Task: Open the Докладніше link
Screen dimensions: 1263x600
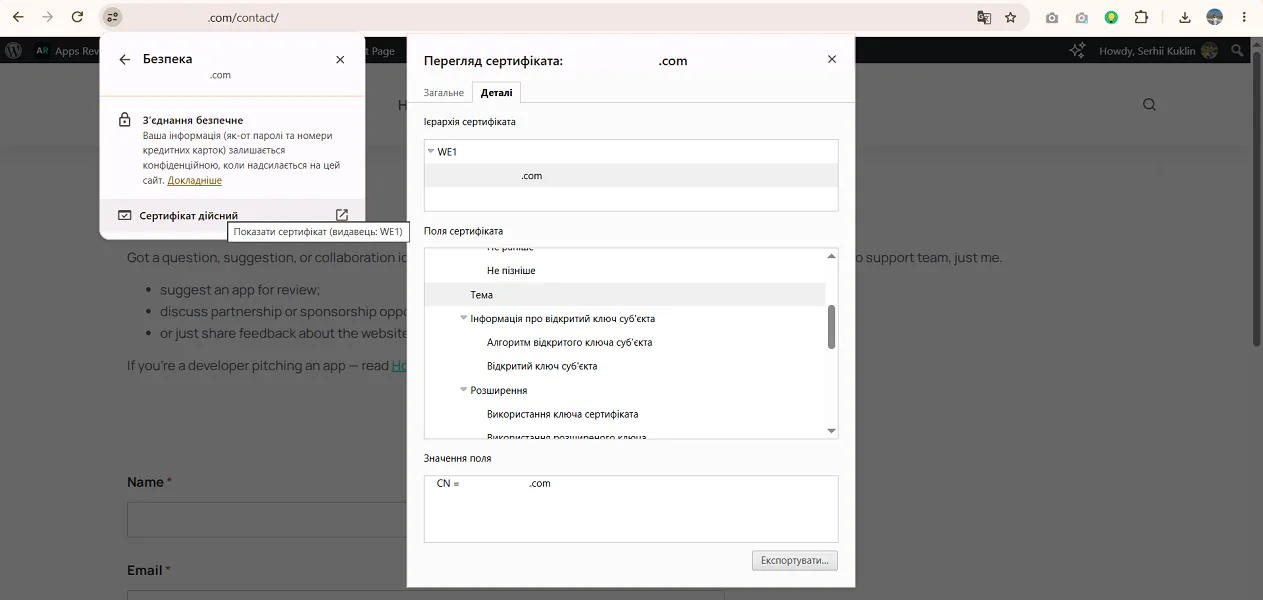Action: [195, 181]
